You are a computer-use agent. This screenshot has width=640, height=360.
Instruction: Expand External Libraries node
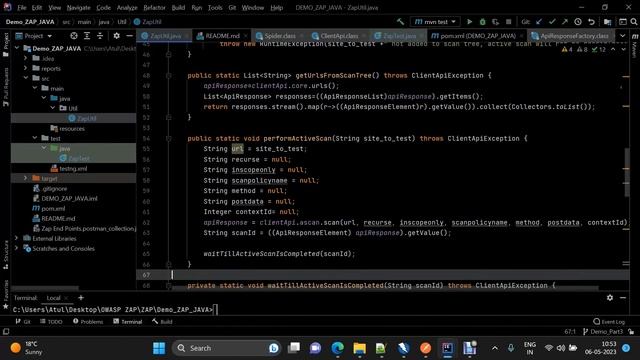click(x=17, y=238)
